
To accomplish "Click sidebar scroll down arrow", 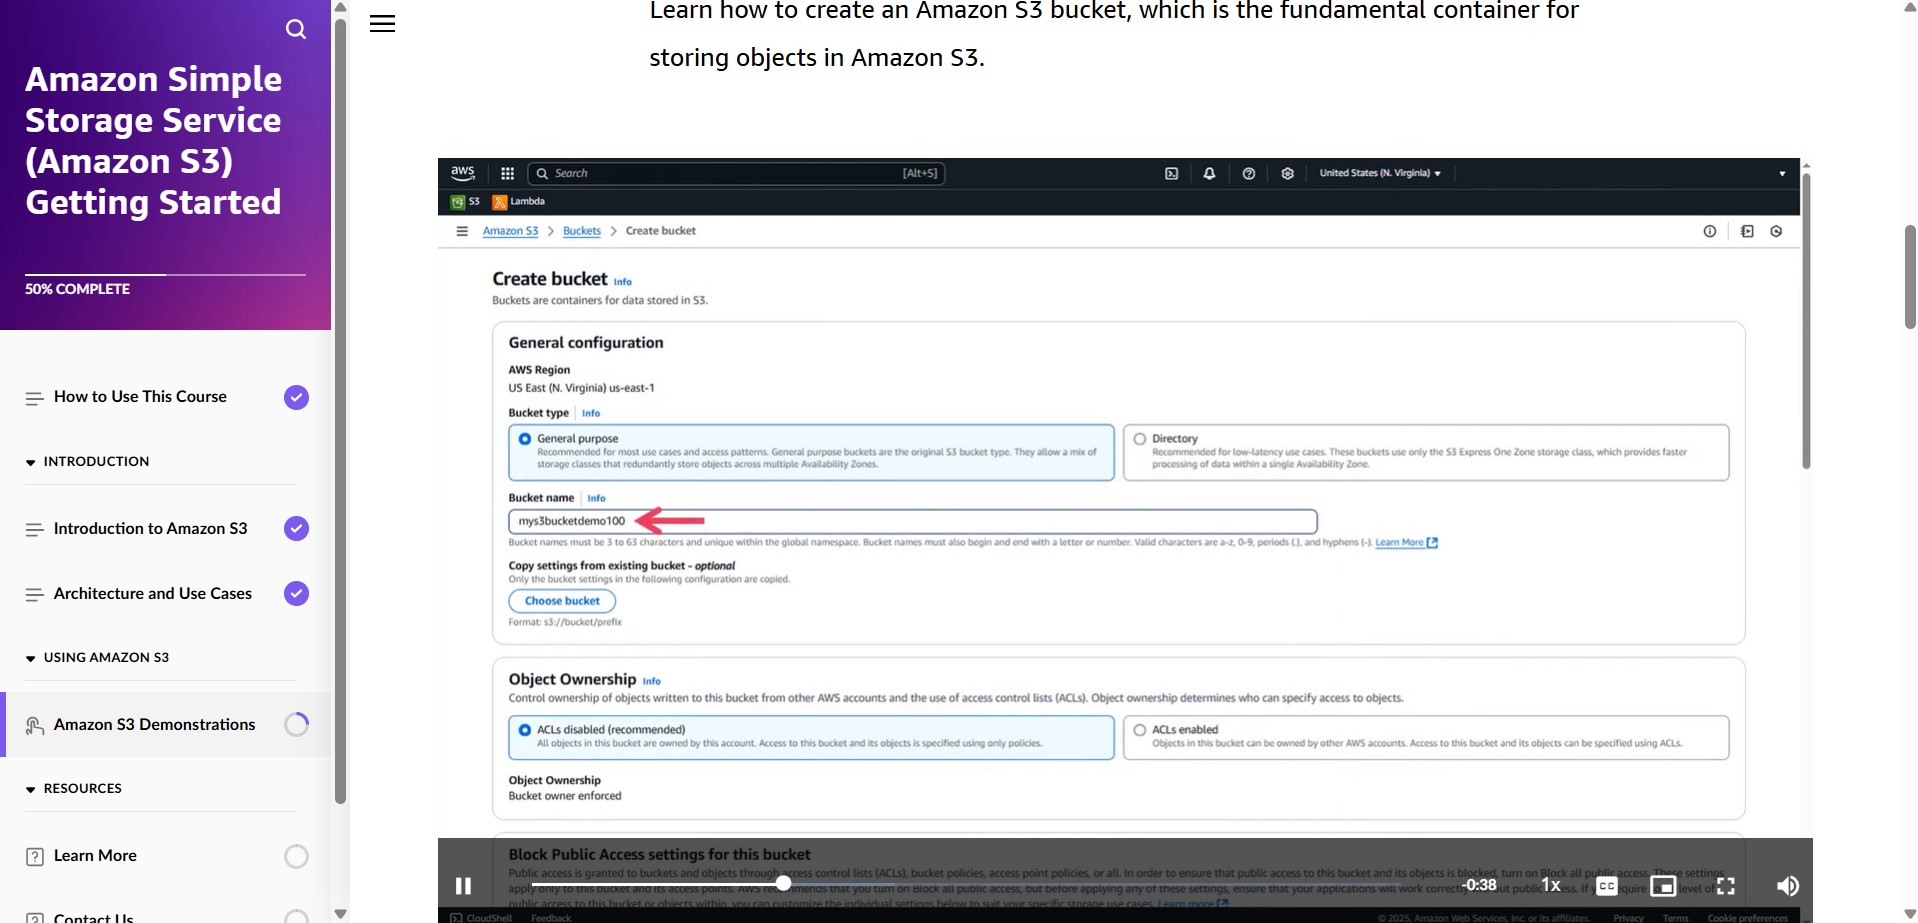I will point(340,914).
